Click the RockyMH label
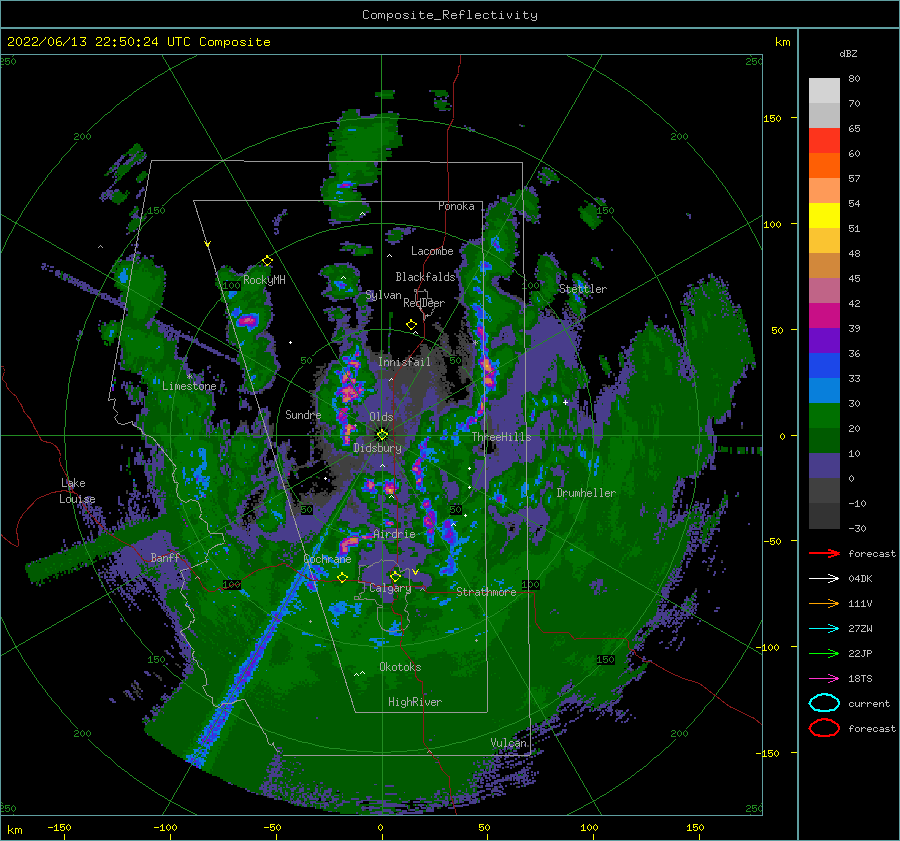The width and height of the screenshot is (900, 841). pos(264,280)
